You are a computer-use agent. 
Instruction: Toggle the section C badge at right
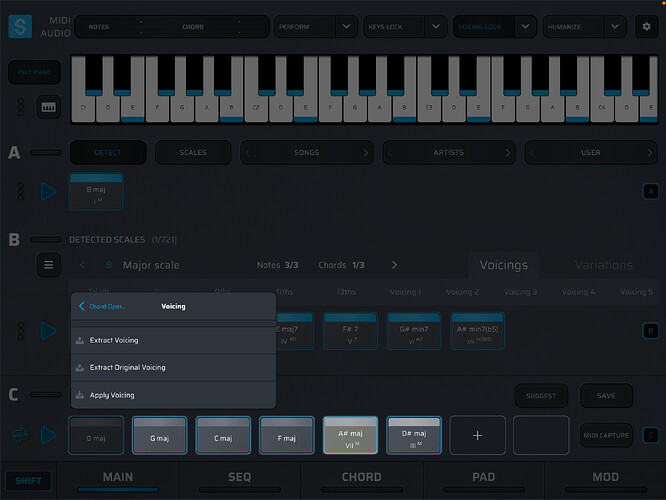(x=651, y=435)
